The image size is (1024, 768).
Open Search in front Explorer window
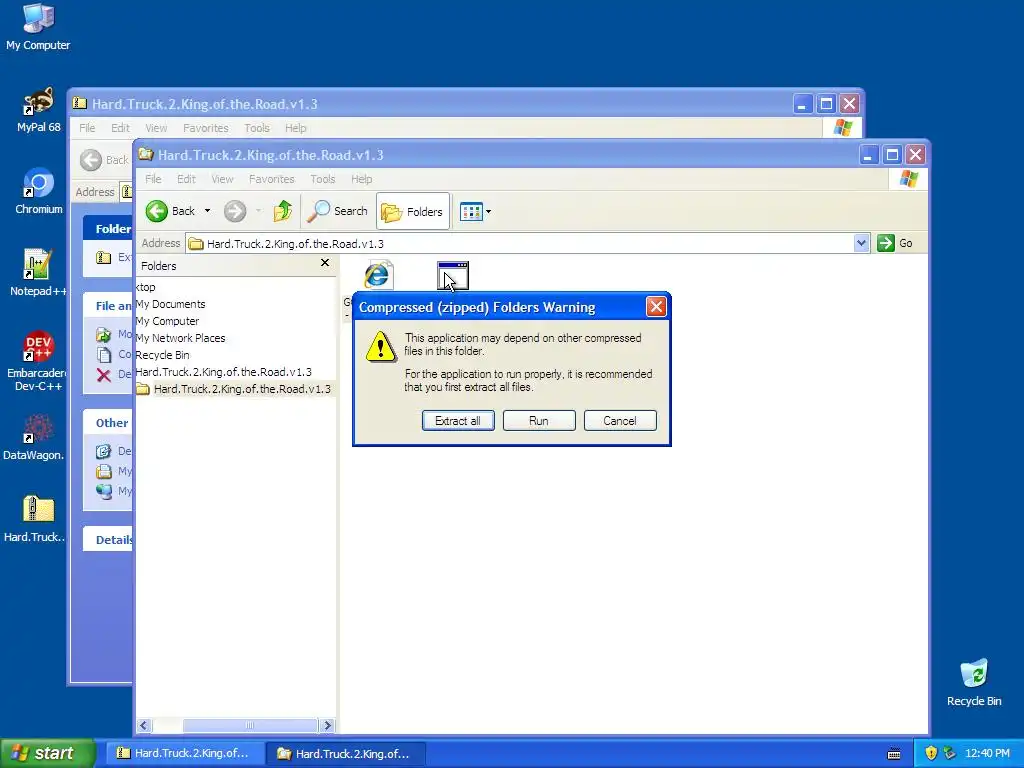pos(338,211)
